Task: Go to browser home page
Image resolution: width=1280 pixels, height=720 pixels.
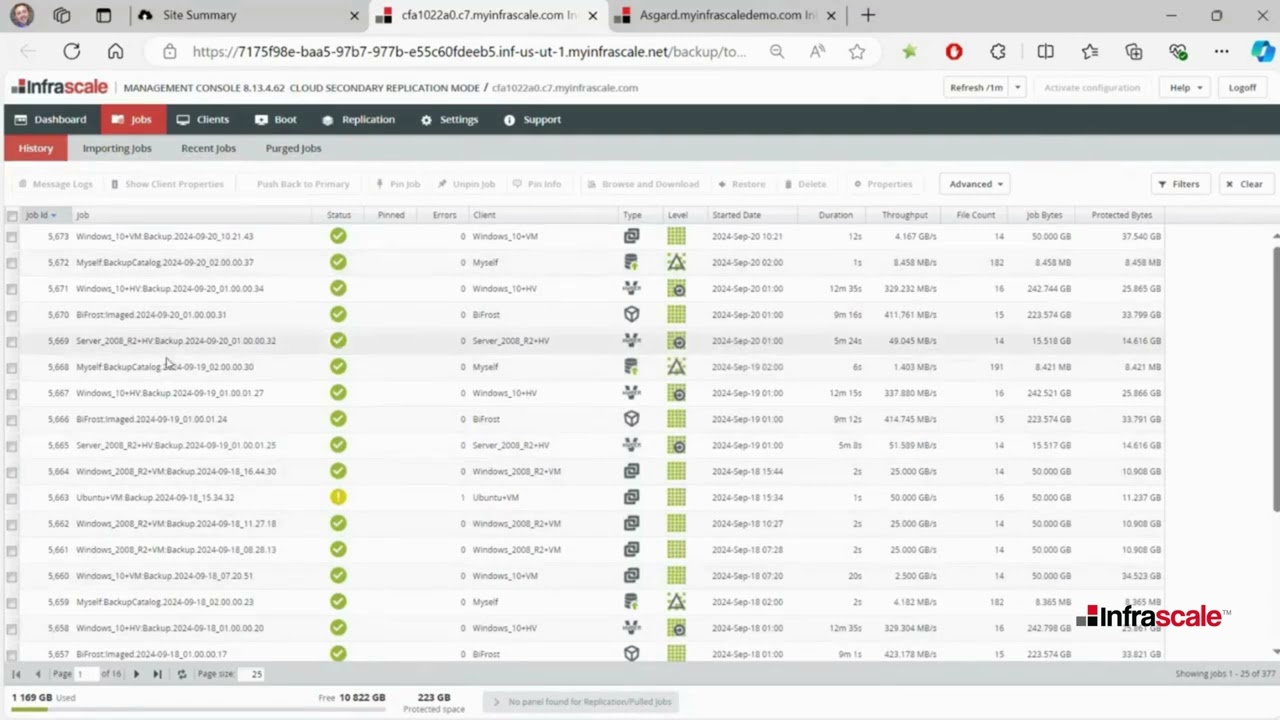Action: pyautogui.click(x=116, y=52)
